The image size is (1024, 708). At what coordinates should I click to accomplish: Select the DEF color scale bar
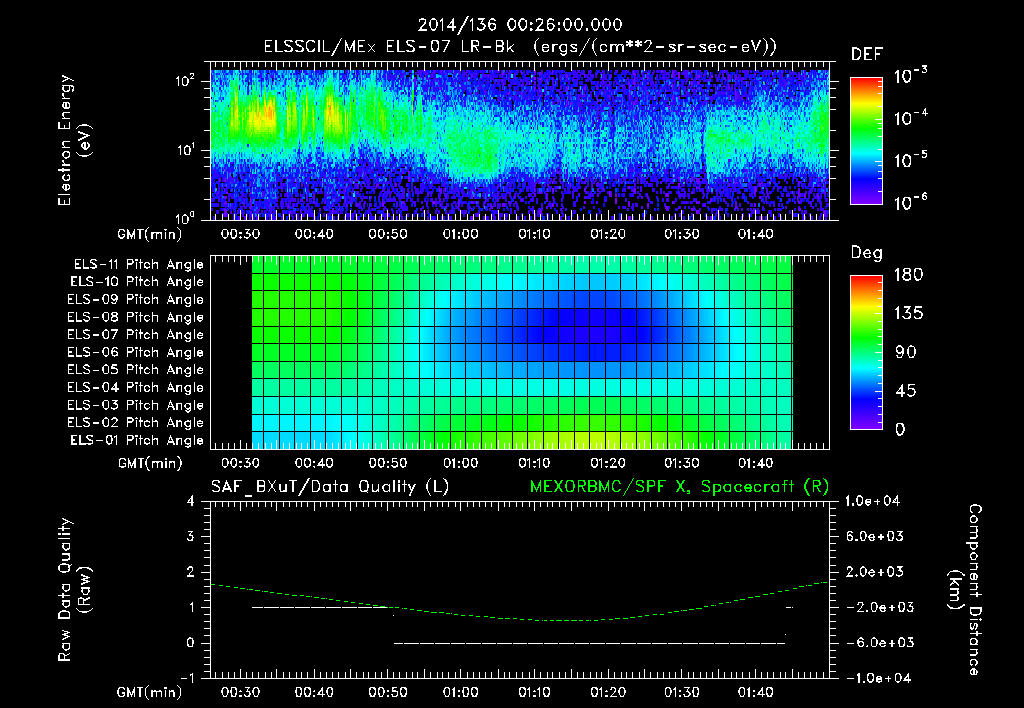[866, 140]
